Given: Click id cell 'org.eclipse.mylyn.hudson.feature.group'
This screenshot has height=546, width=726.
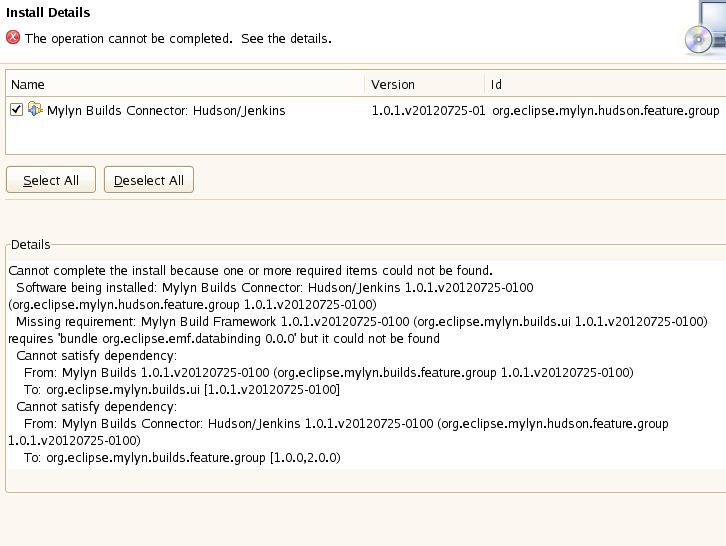Looking at the screenshot, I should pyautogui.click(x=606, y=111).
